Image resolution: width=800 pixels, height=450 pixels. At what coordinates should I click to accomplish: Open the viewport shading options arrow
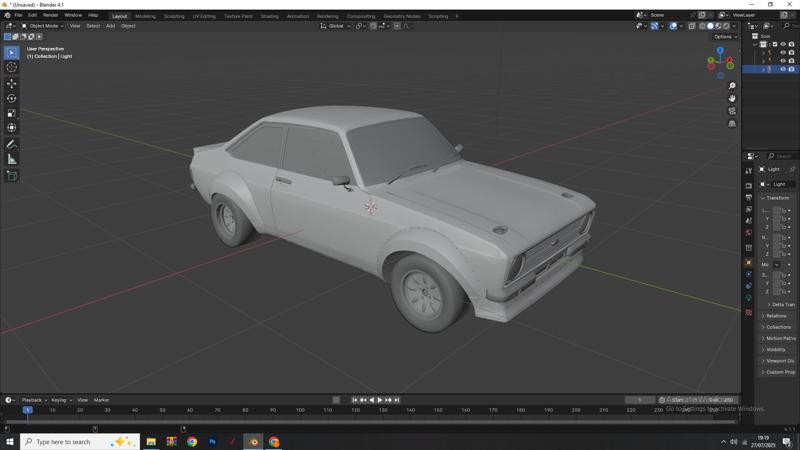734,26
